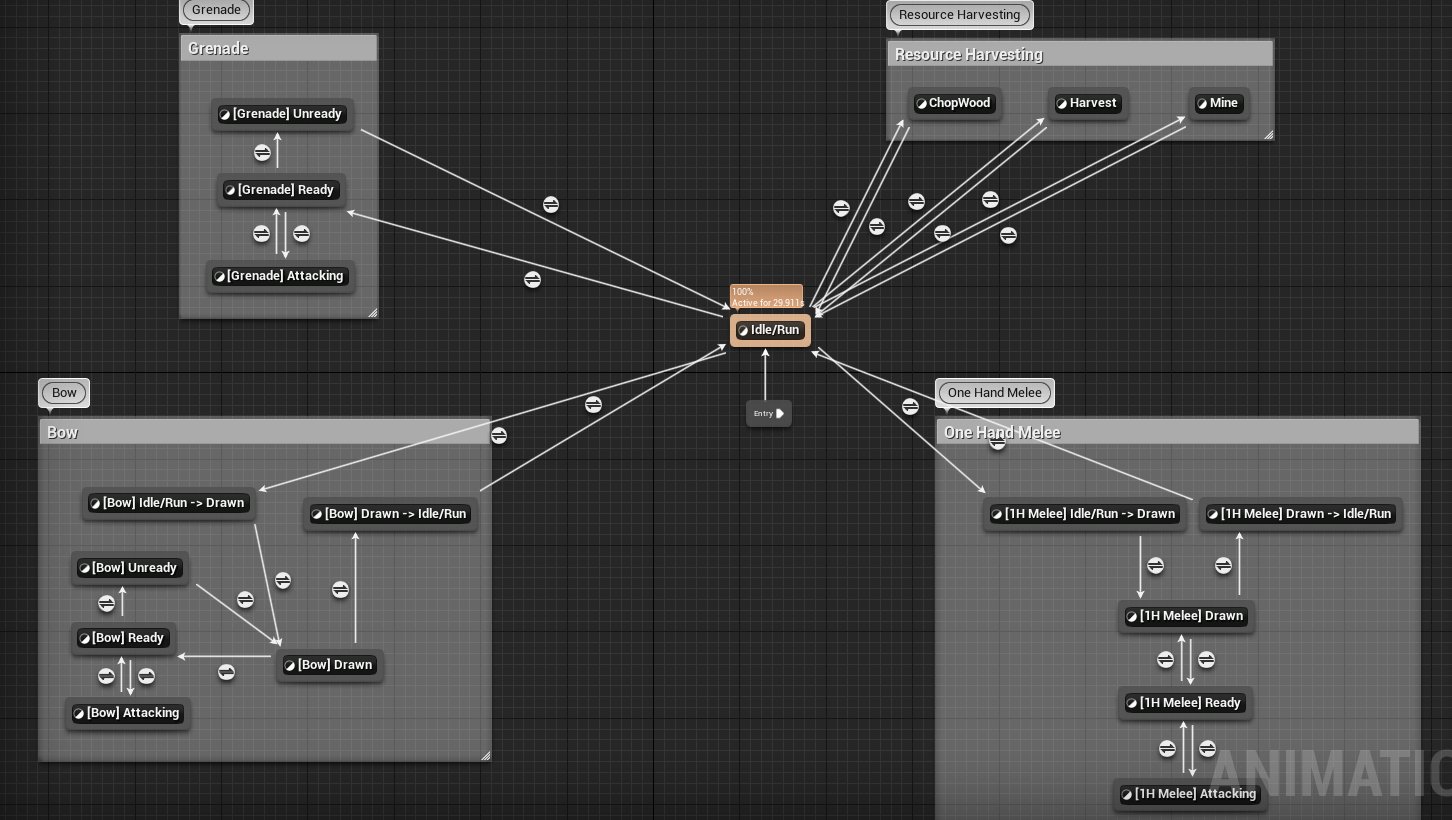Click the Grenade comment box resize handle

[x=372, y=313]
